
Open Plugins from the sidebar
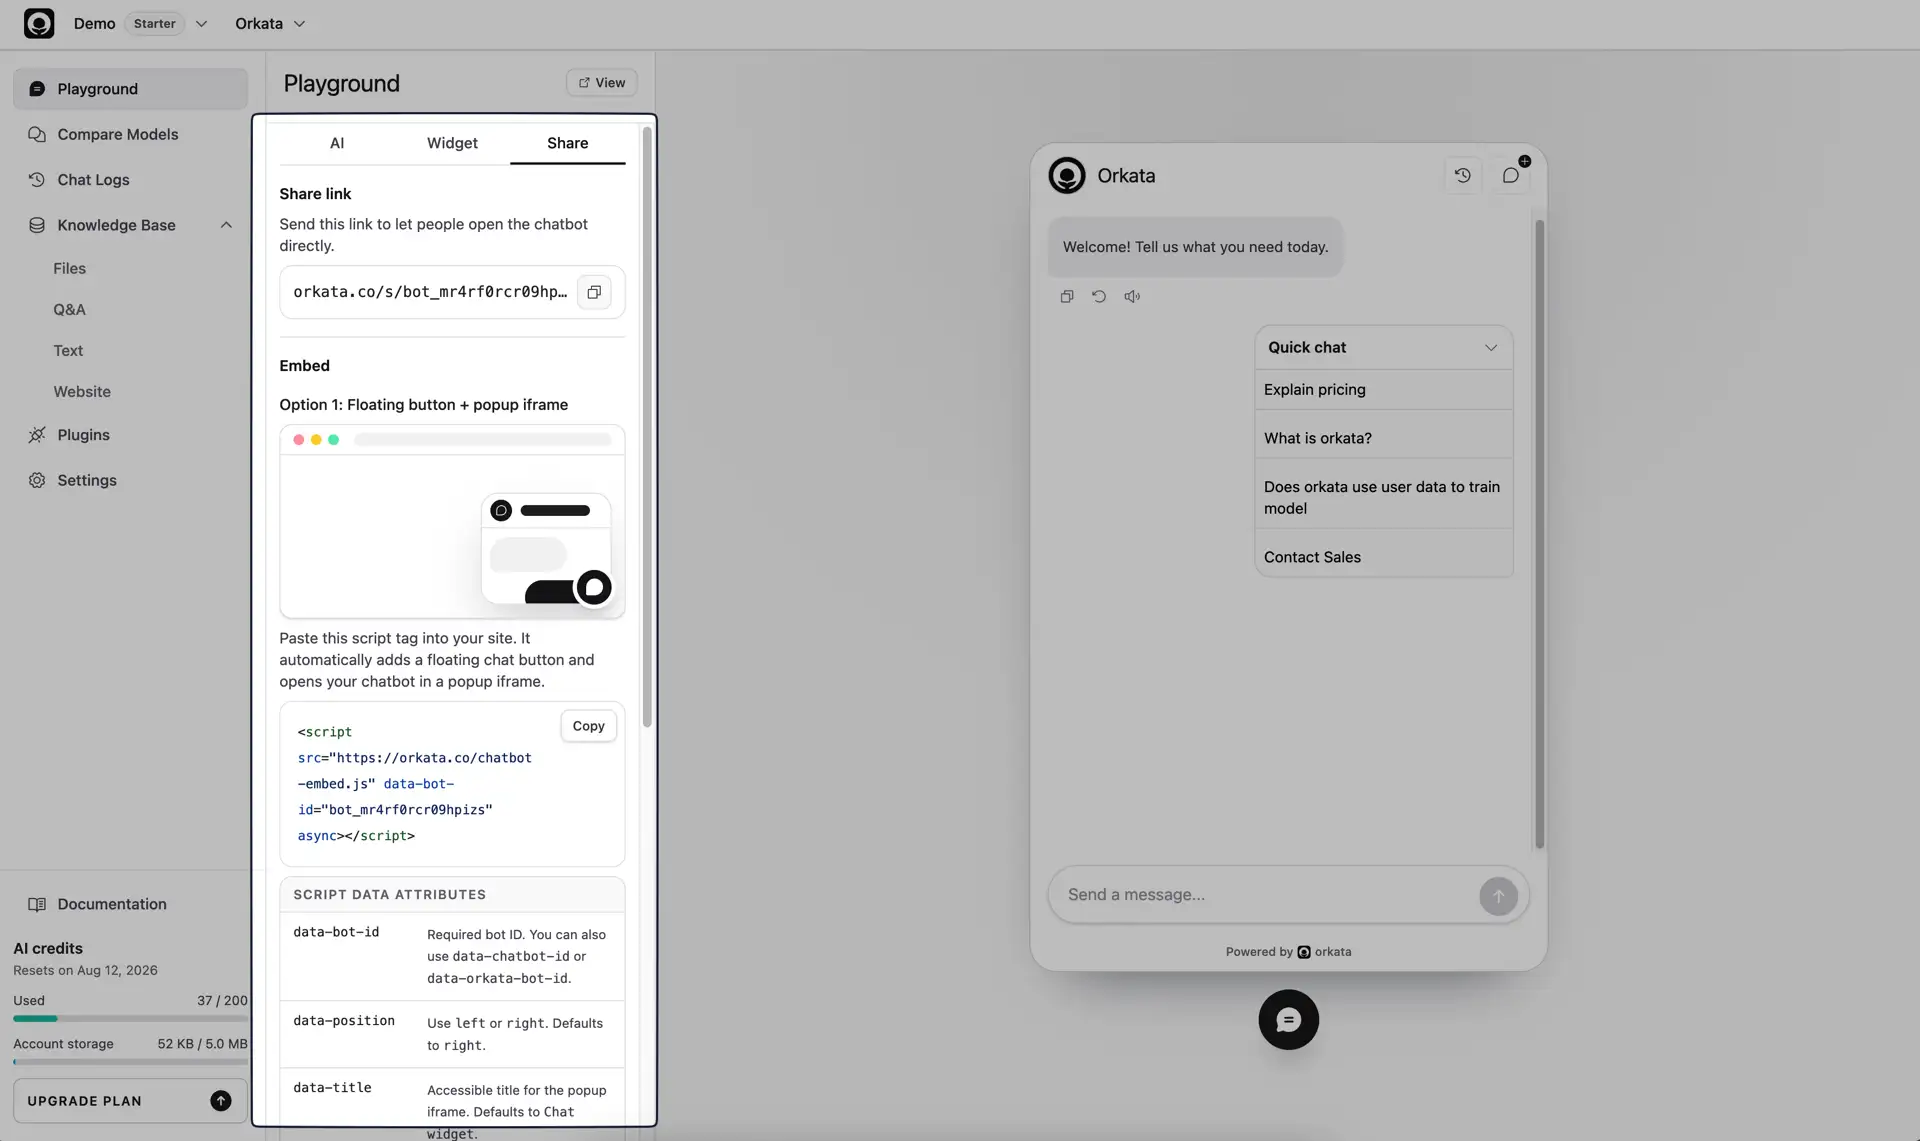(130, 435)
